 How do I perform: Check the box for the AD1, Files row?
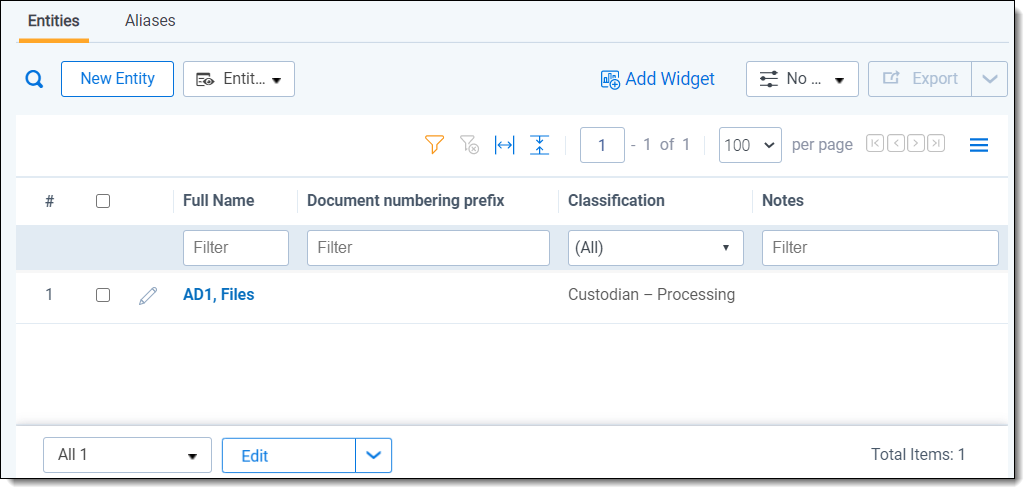point(103,295)
